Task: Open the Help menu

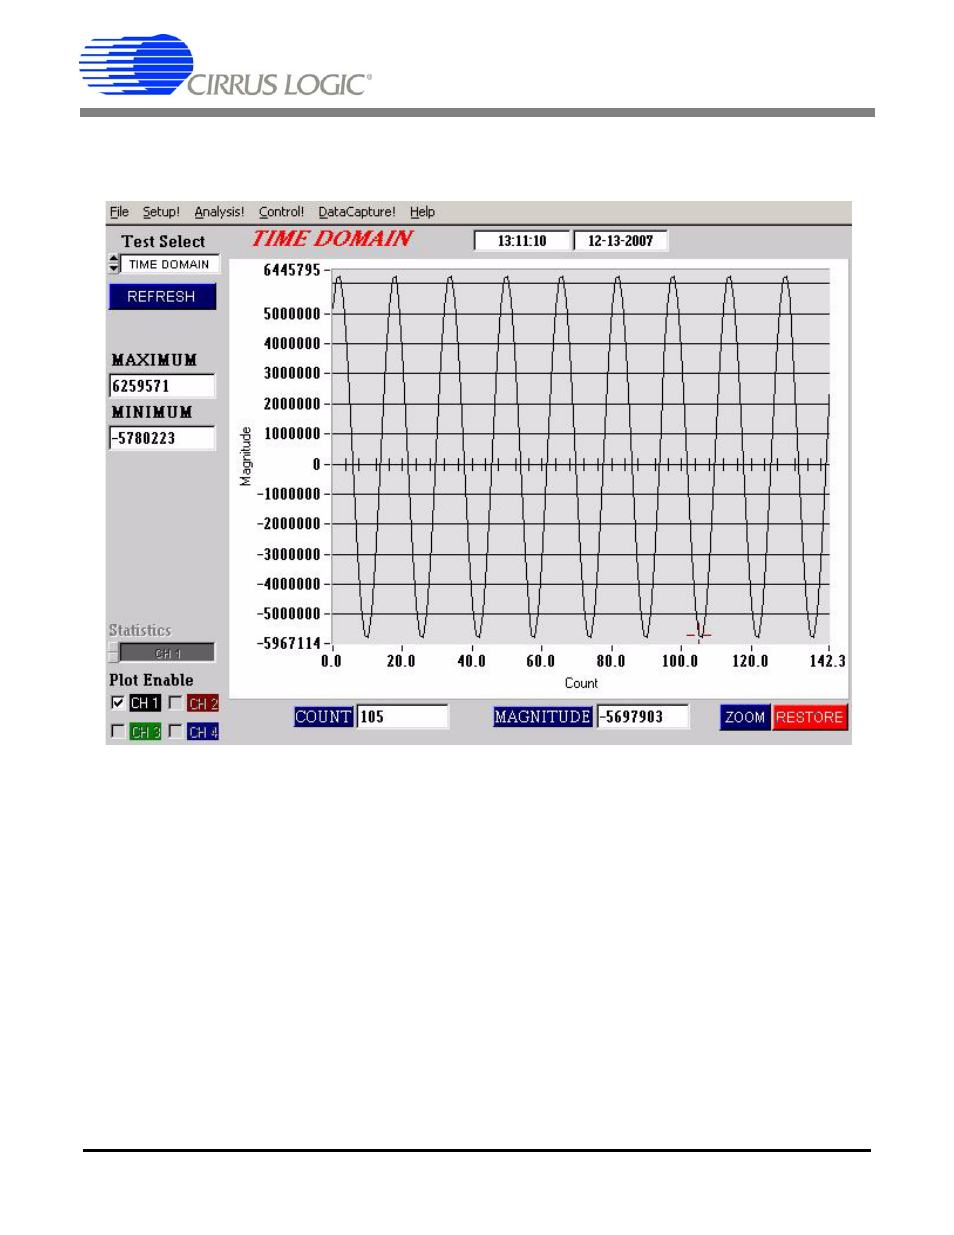Action: (x=422, y=212)
